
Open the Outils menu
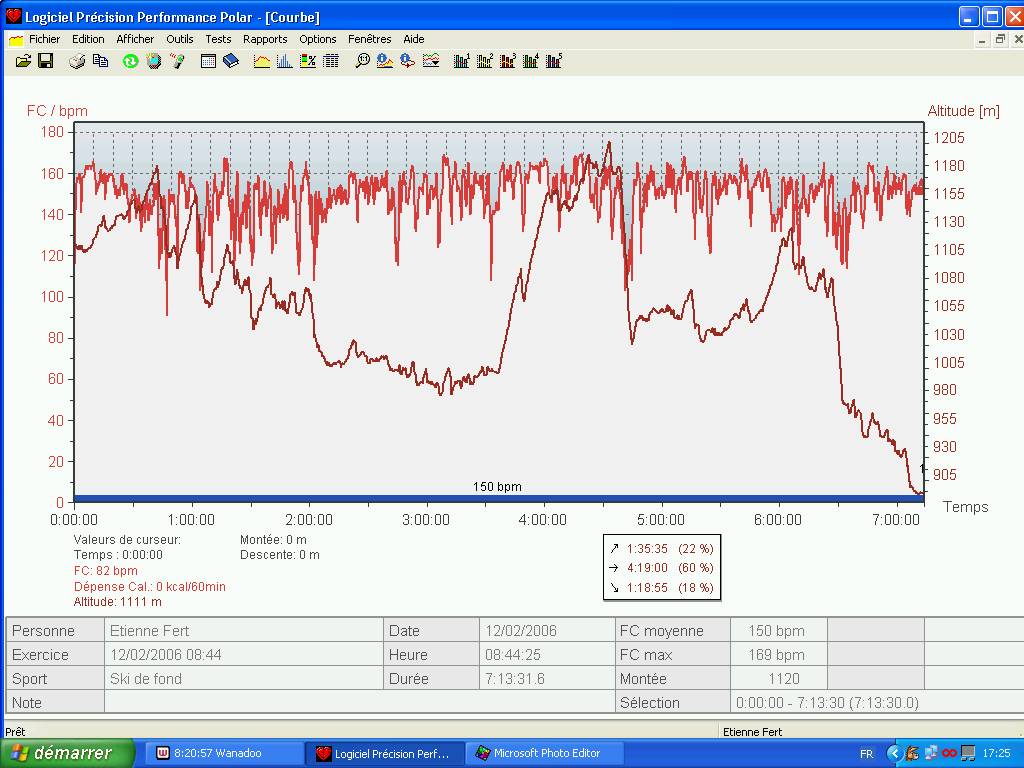coord(180,39)
